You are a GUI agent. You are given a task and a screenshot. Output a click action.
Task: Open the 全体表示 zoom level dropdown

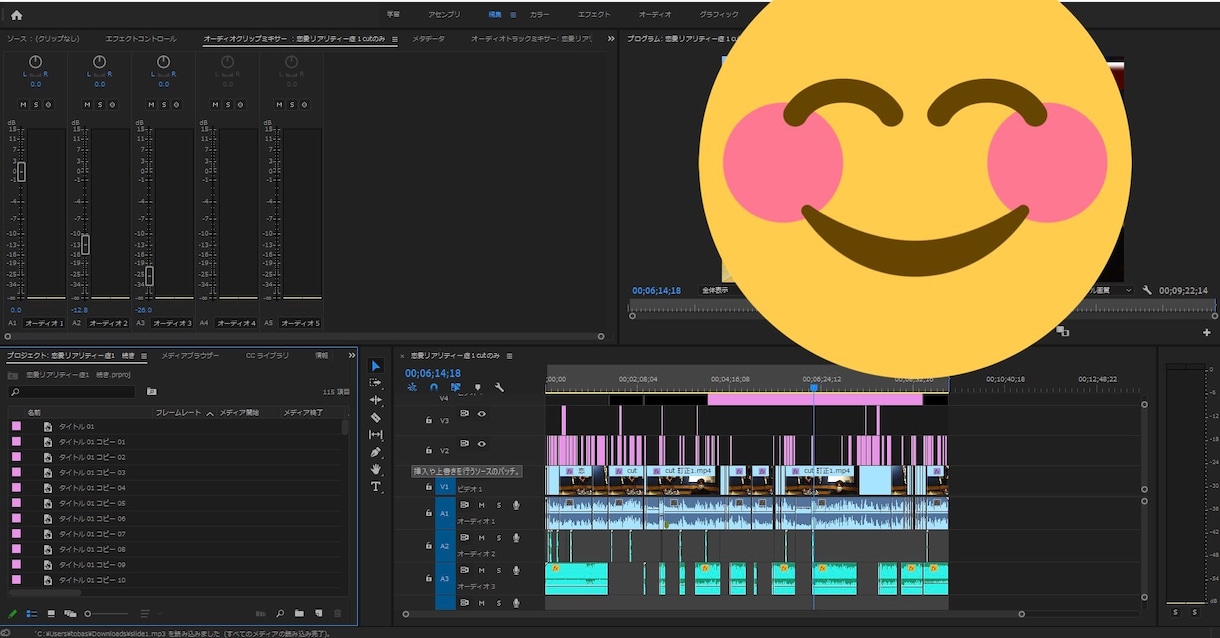click(718, 291)
